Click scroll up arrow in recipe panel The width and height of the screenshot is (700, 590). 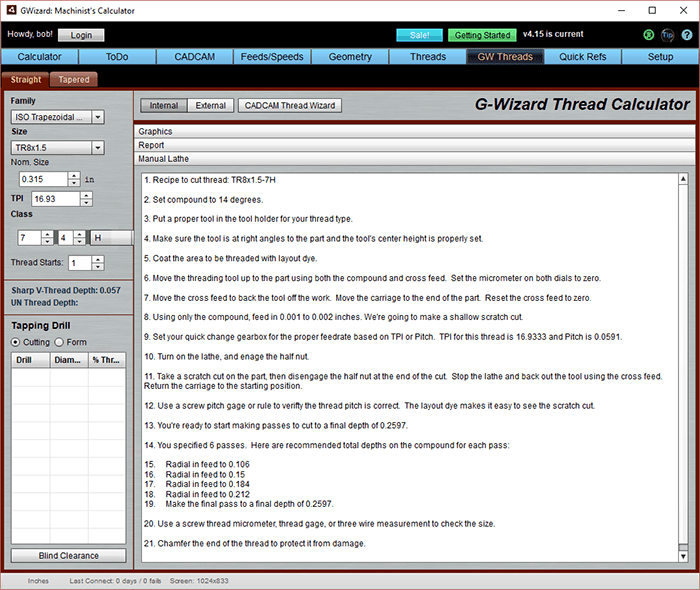(683, 179)
